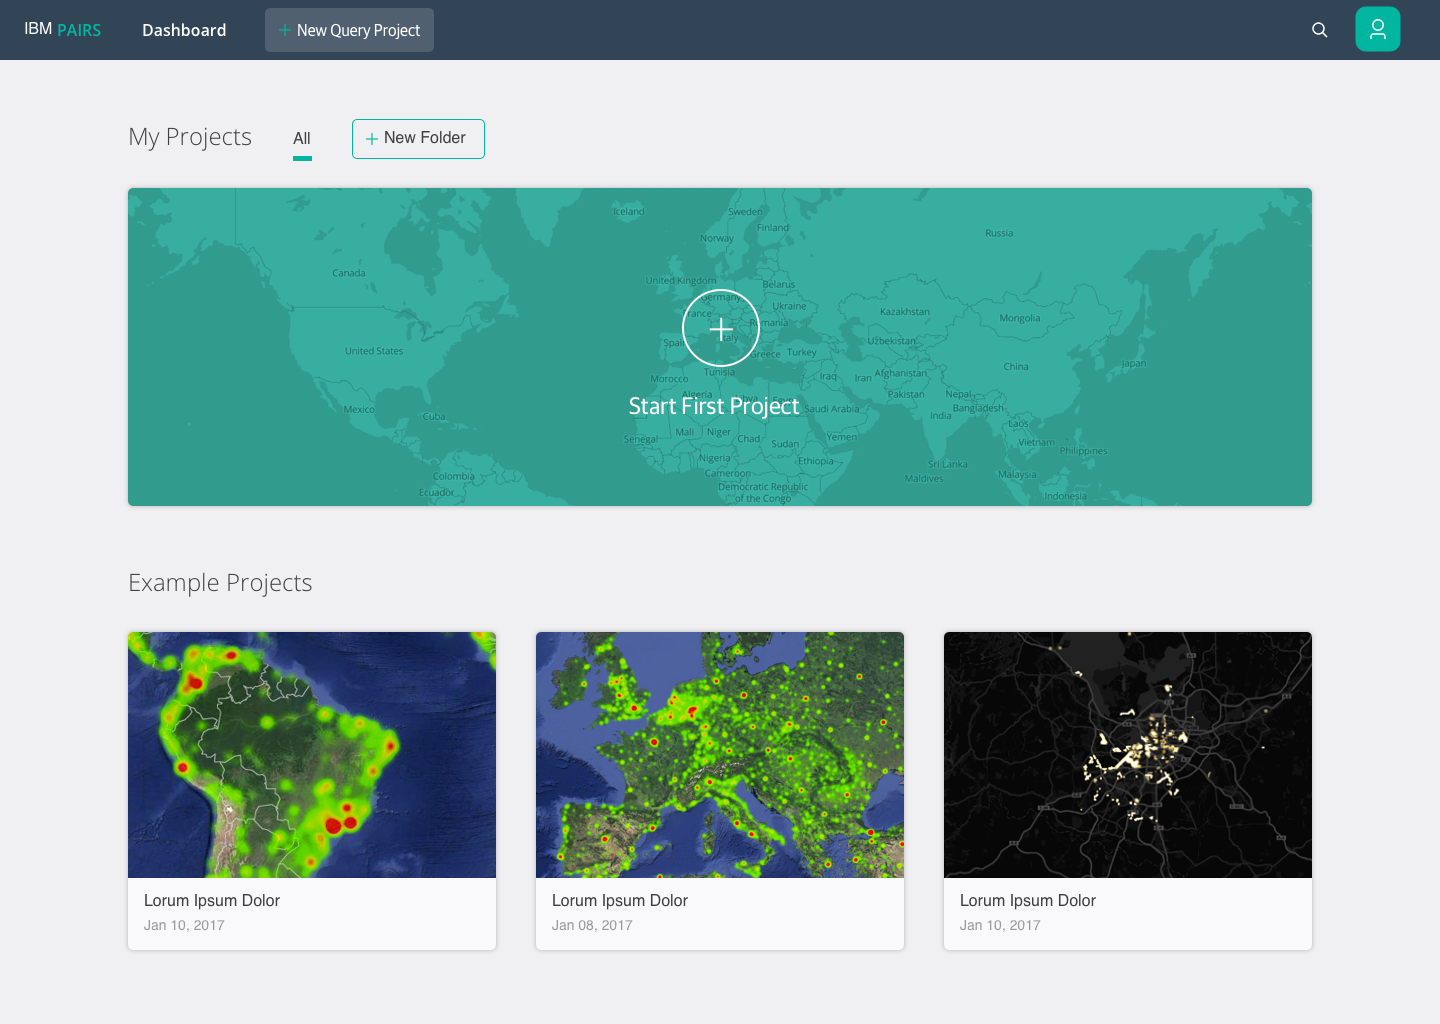Open the Dashboard menu item
1440x1024 pixels.
click(184, 30)
